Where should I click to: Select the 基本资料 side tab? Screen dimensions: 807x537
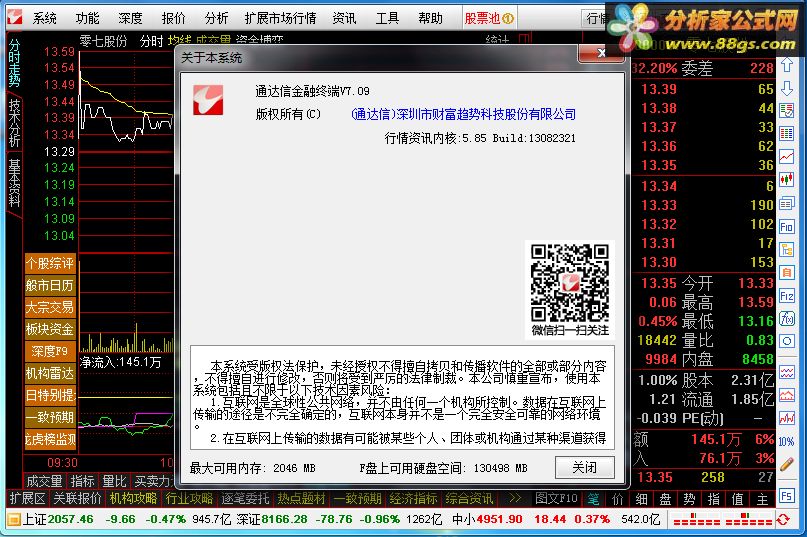coord(14,183)
